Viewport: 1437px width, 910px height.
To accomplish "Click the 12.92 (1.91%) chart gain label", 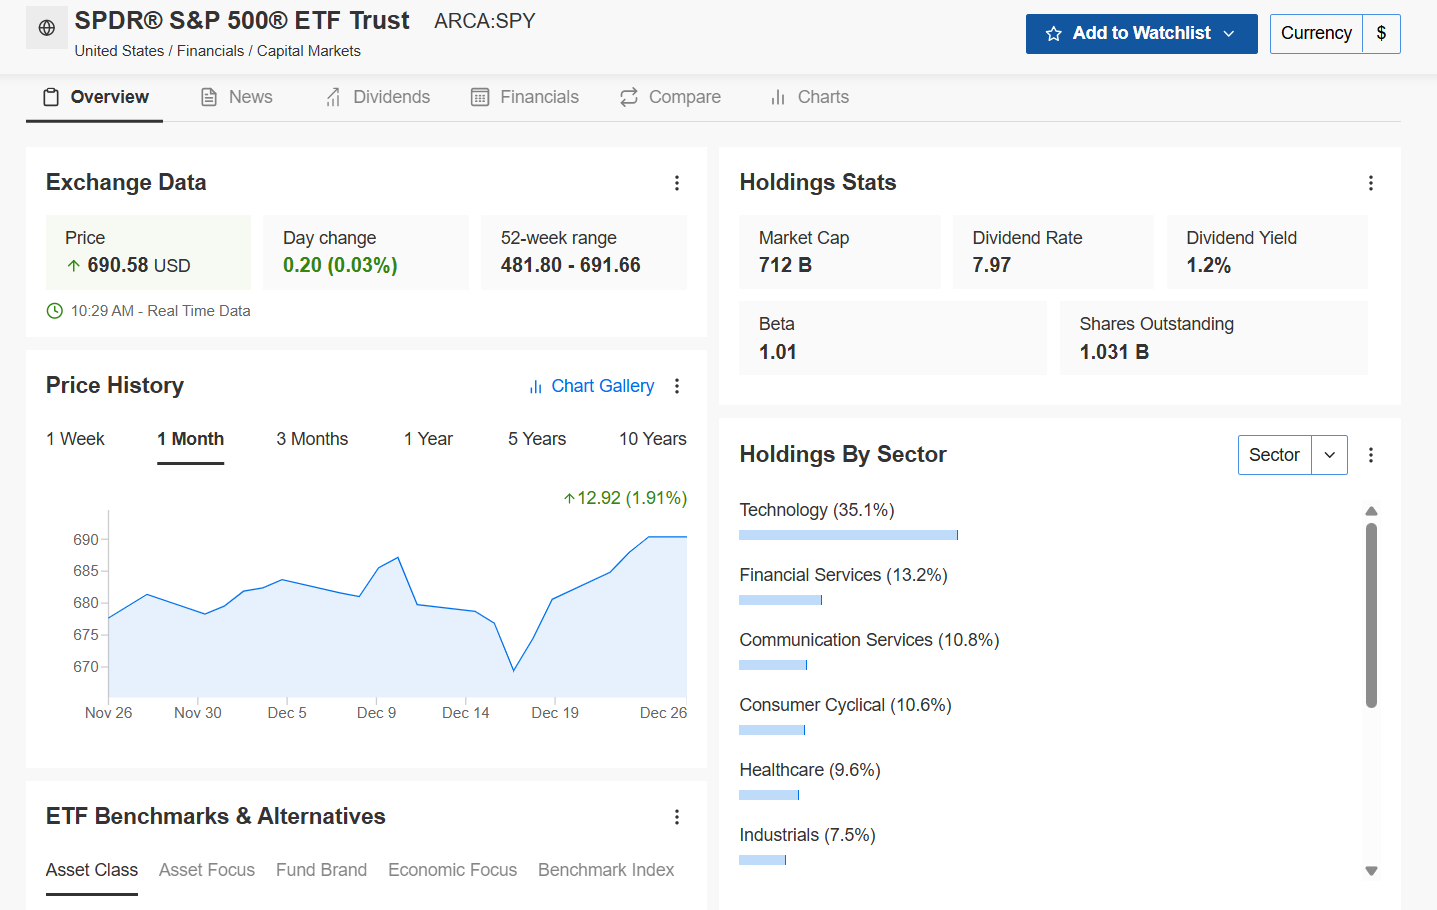I will coord(625,498).
